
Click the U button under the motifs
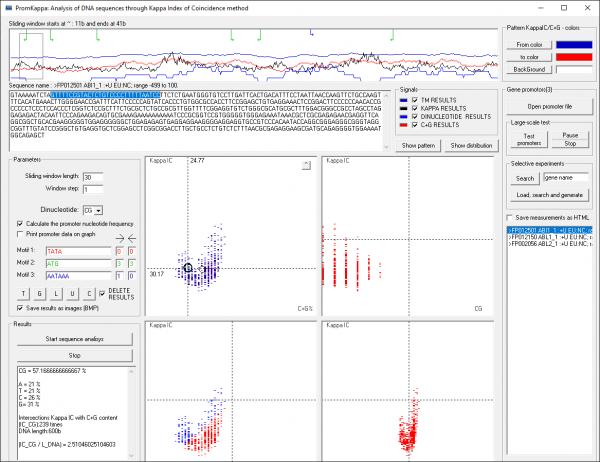click(73, 294)
